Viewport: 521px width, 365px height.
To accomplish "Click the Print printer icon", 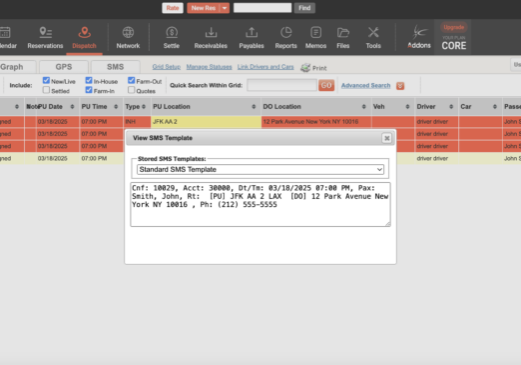I will [305, 68].
